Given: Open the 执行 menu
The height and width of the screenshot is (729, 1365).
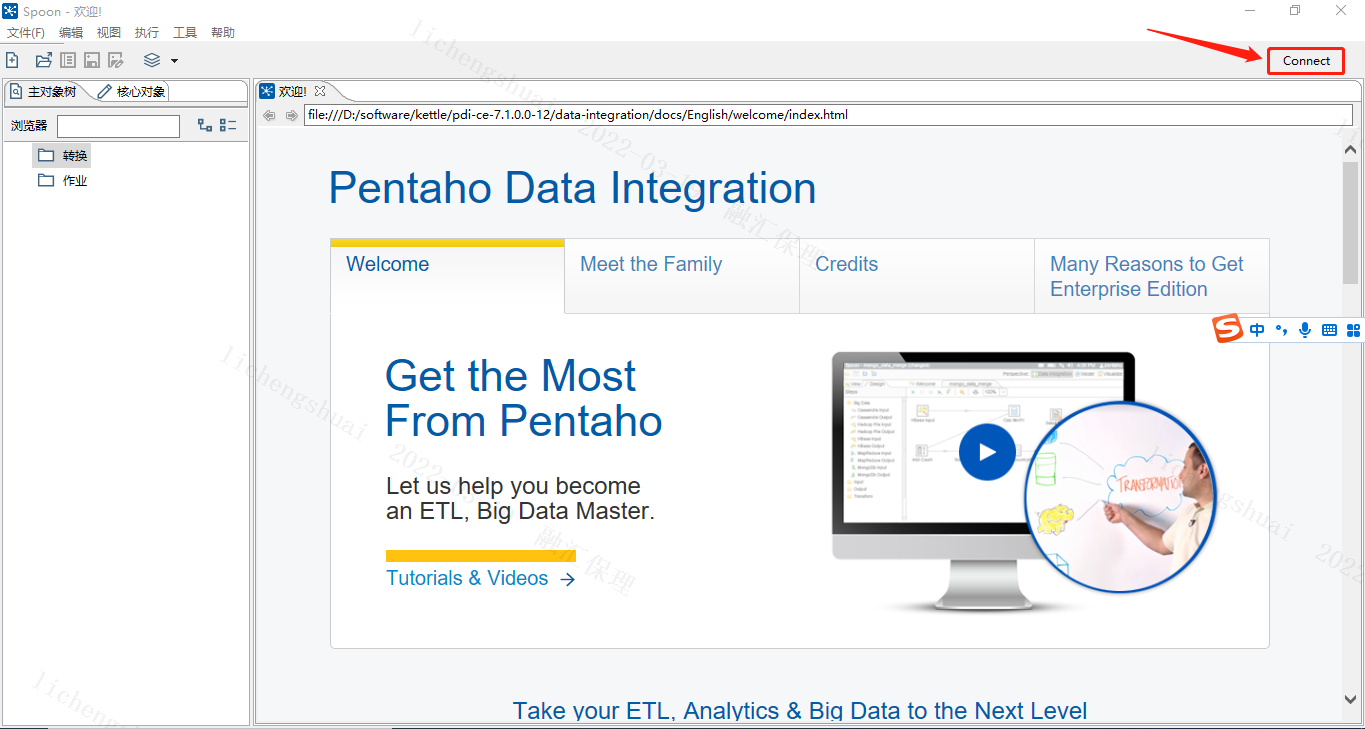Looking at the screenshot, I should pyautogui.click(x=147, y=33).
